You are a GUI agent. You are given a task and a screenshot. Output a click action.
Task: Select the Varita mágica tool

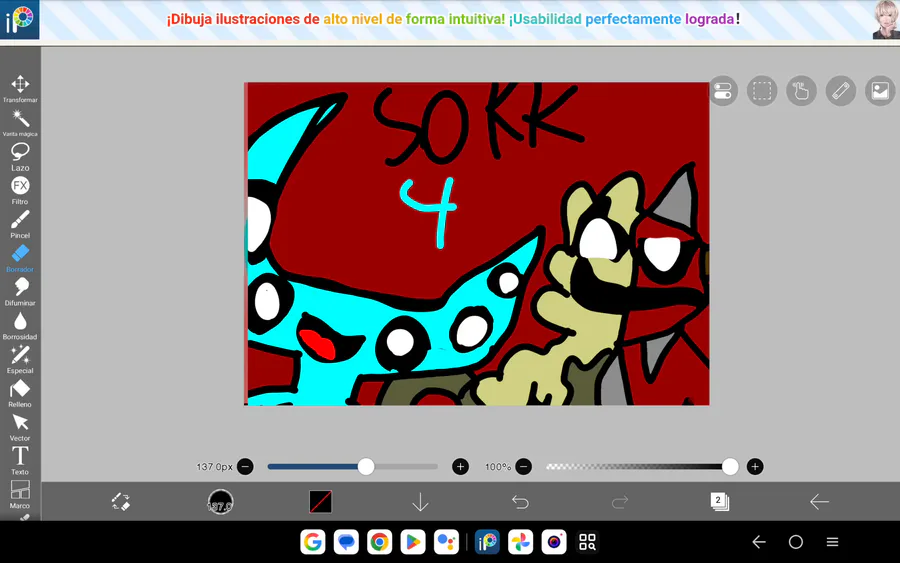[x=20, y=123]
